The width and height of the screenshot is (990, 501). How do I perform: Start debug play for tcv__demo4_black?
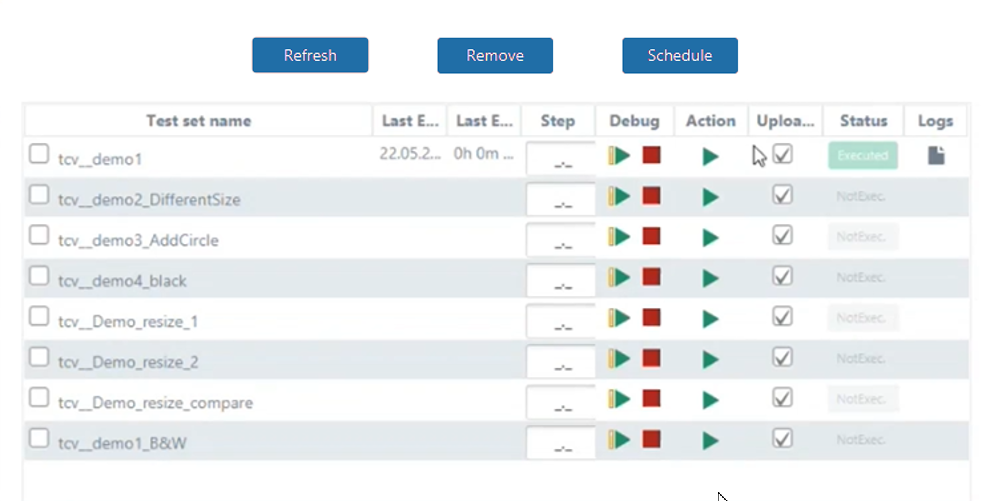tap(620, 277)
